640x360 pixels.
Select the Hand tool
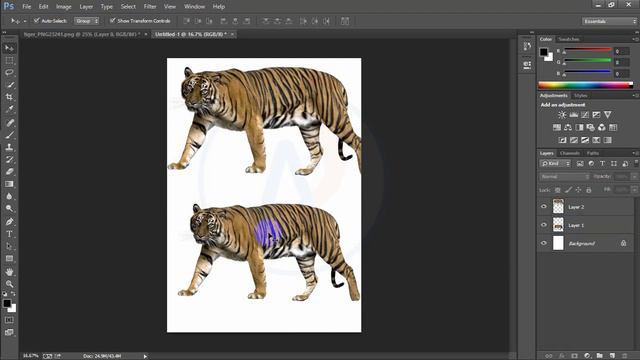[x=9, y=271]
